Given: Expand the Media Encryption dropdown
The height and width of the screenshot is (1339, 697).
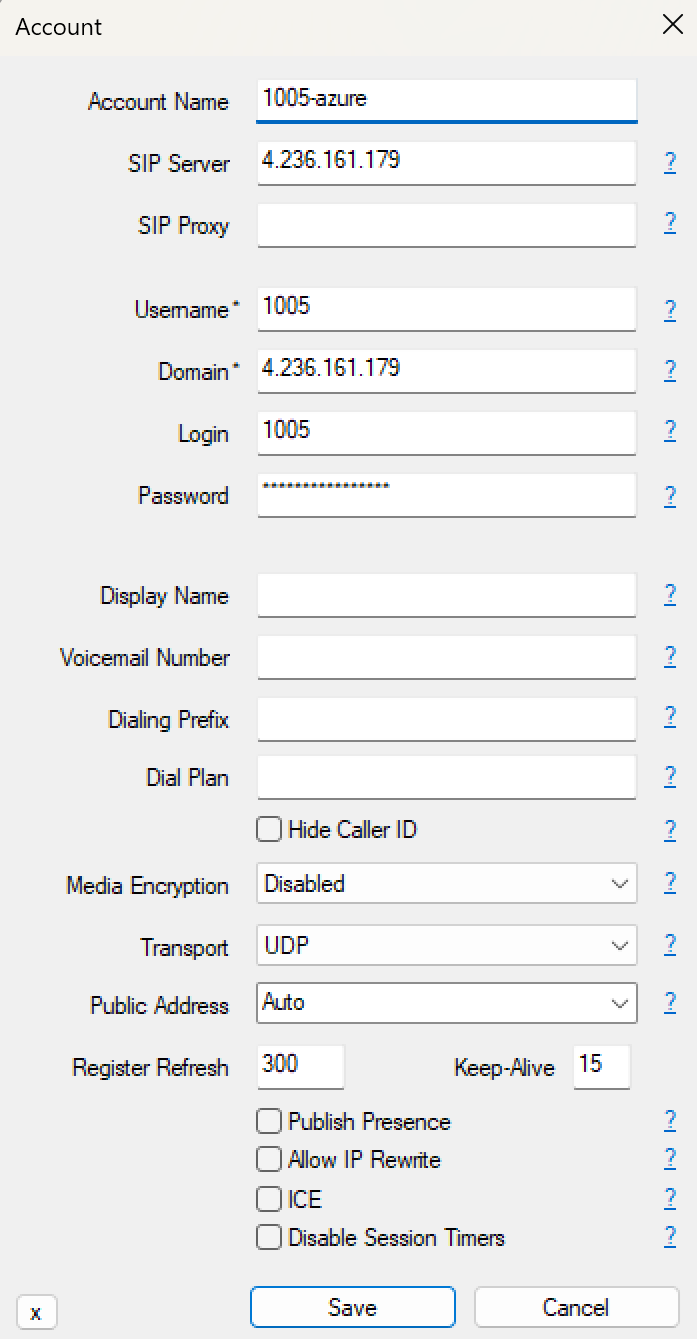Looking at the screenshot, I should tap(446, 884).
